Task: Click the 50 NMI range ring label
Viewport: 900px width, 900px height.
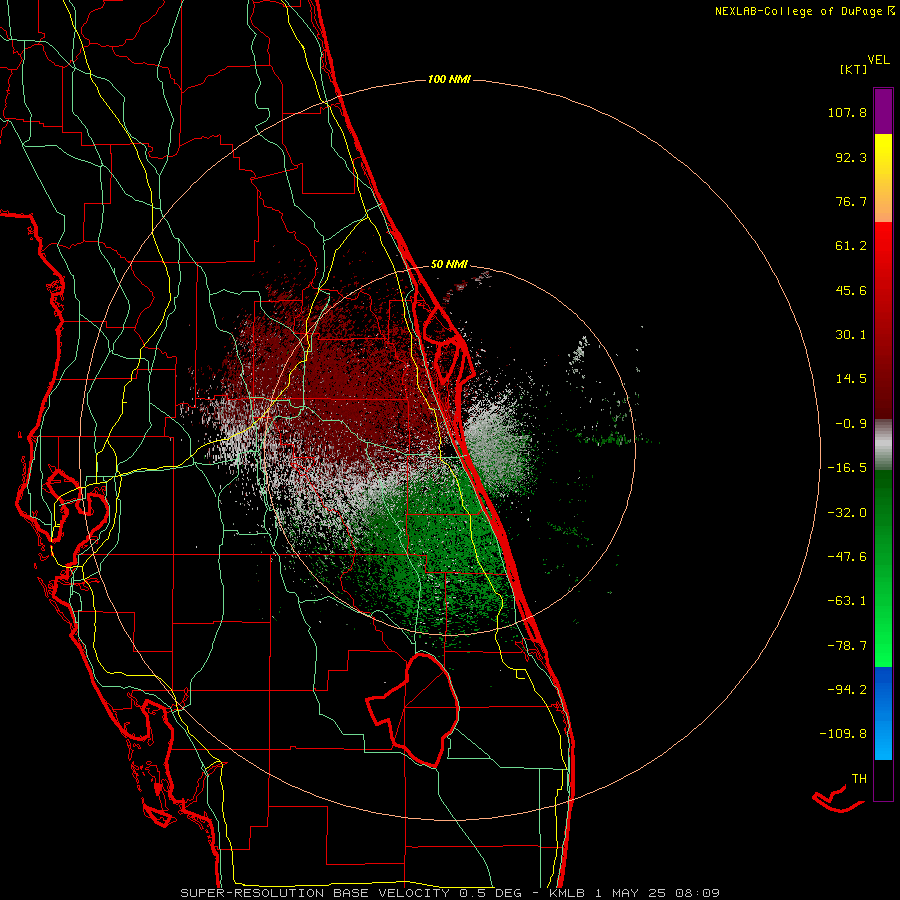Action: click(449, 264)
